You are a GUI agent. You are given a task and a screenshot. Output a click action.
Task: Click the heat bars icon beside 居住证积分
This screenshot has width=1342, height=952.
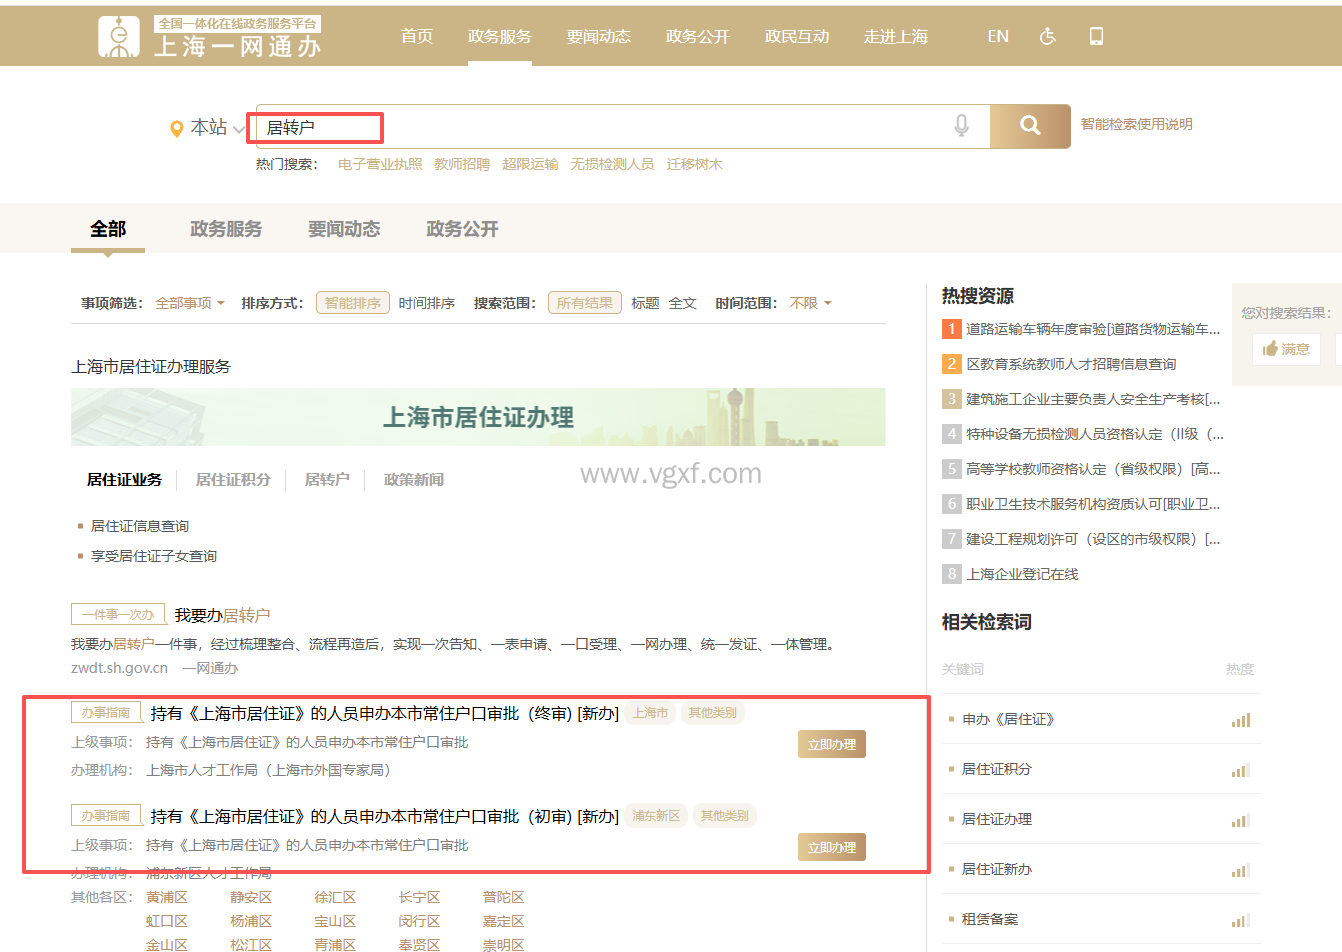point(1240,770)
